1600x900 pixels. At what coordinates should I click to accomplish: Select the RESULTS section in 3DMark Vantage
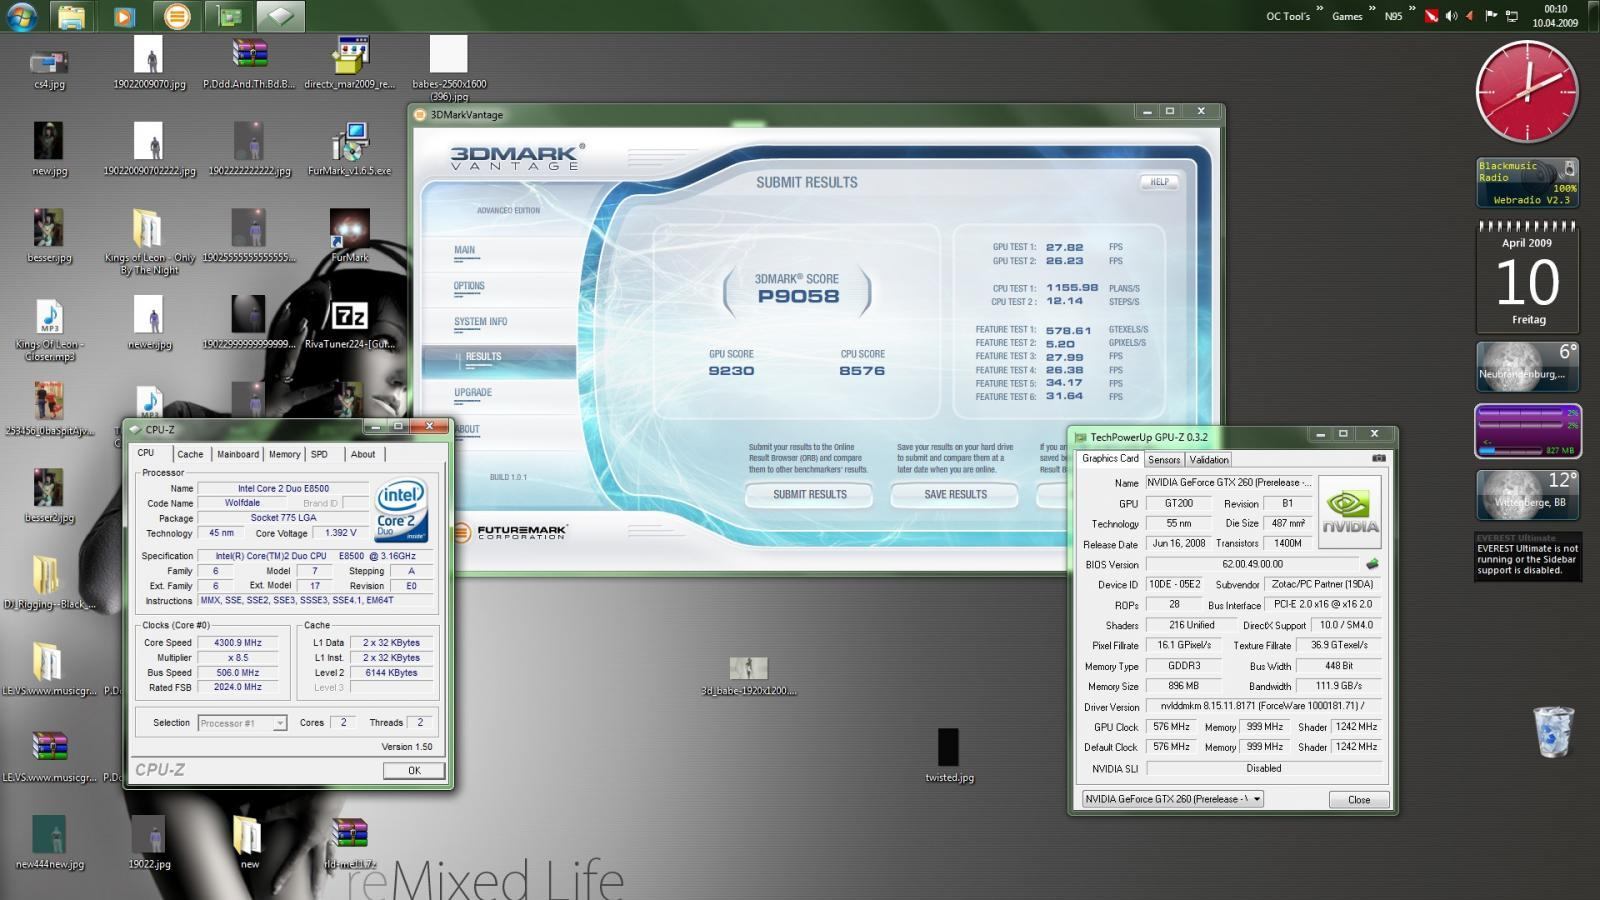pos(500,360)
